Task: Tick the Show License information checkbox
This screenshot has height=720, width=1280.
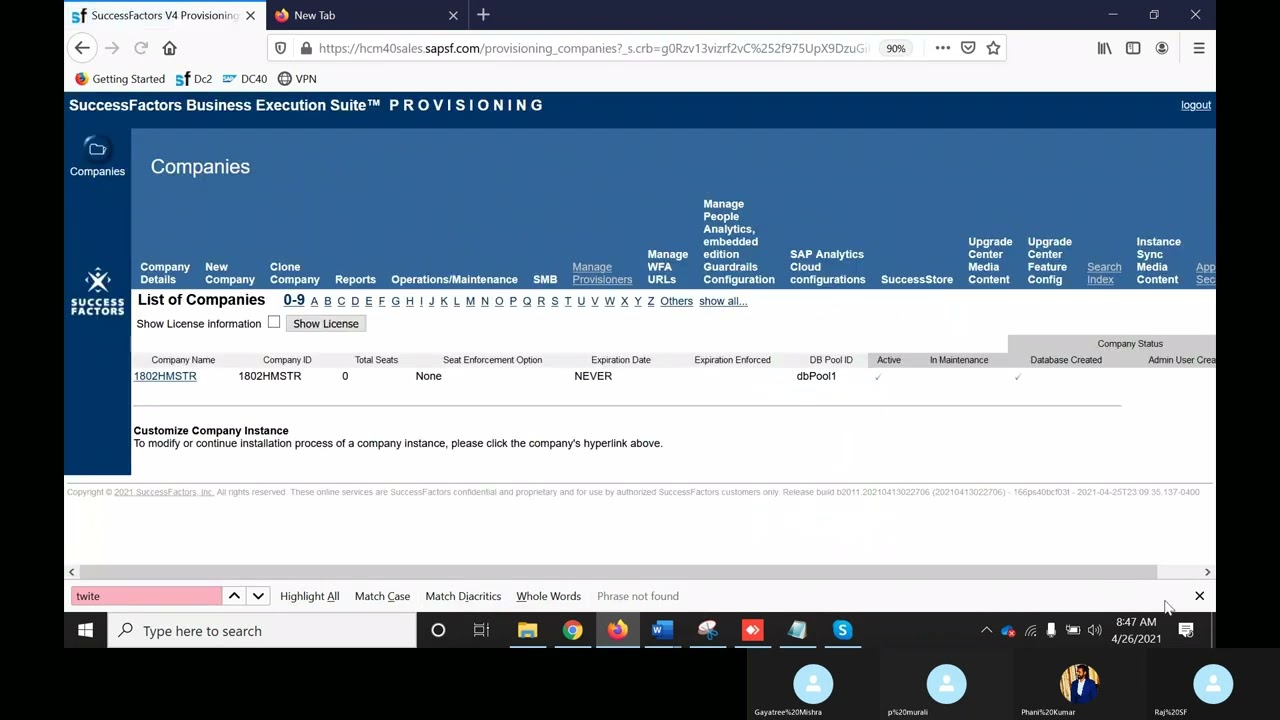Action: [274, 322]
